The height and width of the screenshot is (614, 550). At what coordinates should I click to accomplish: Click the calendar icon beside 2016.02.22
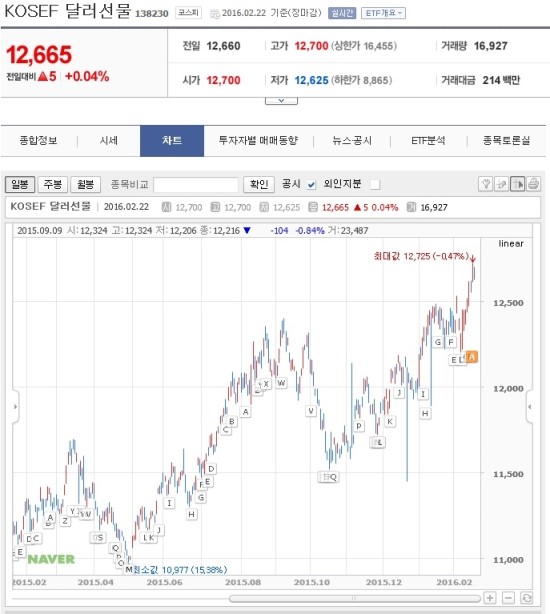click(215, 14)
